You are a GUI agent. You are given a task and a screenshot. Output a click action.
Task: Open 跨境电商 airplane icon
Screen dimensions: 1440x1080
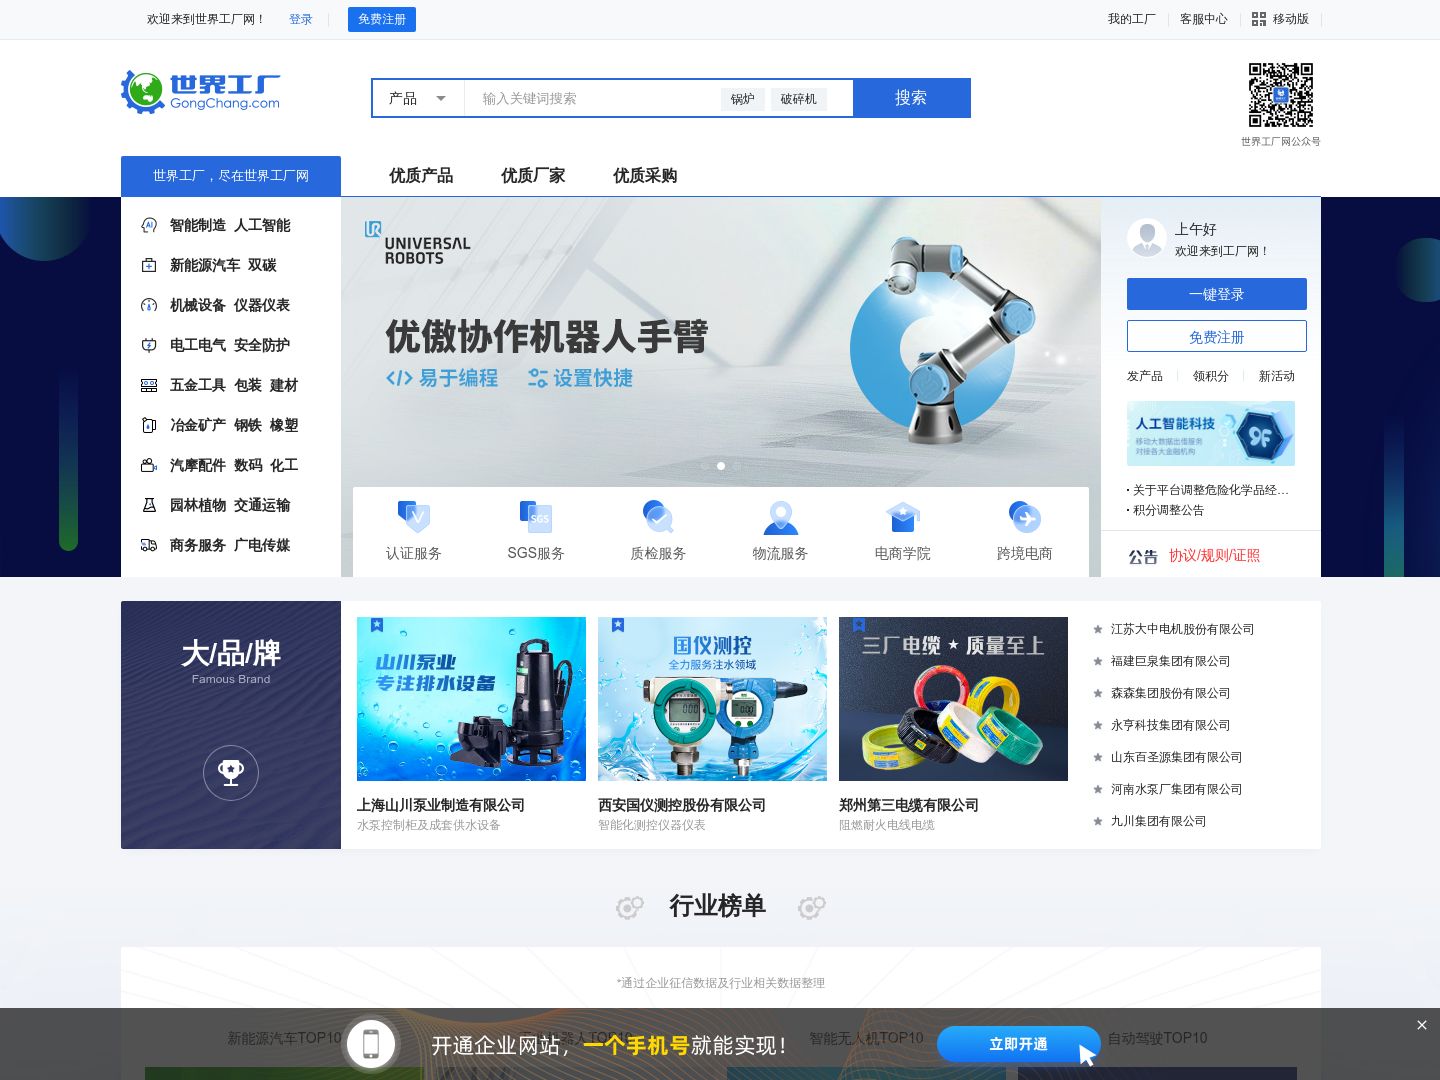pos(1025,517)
